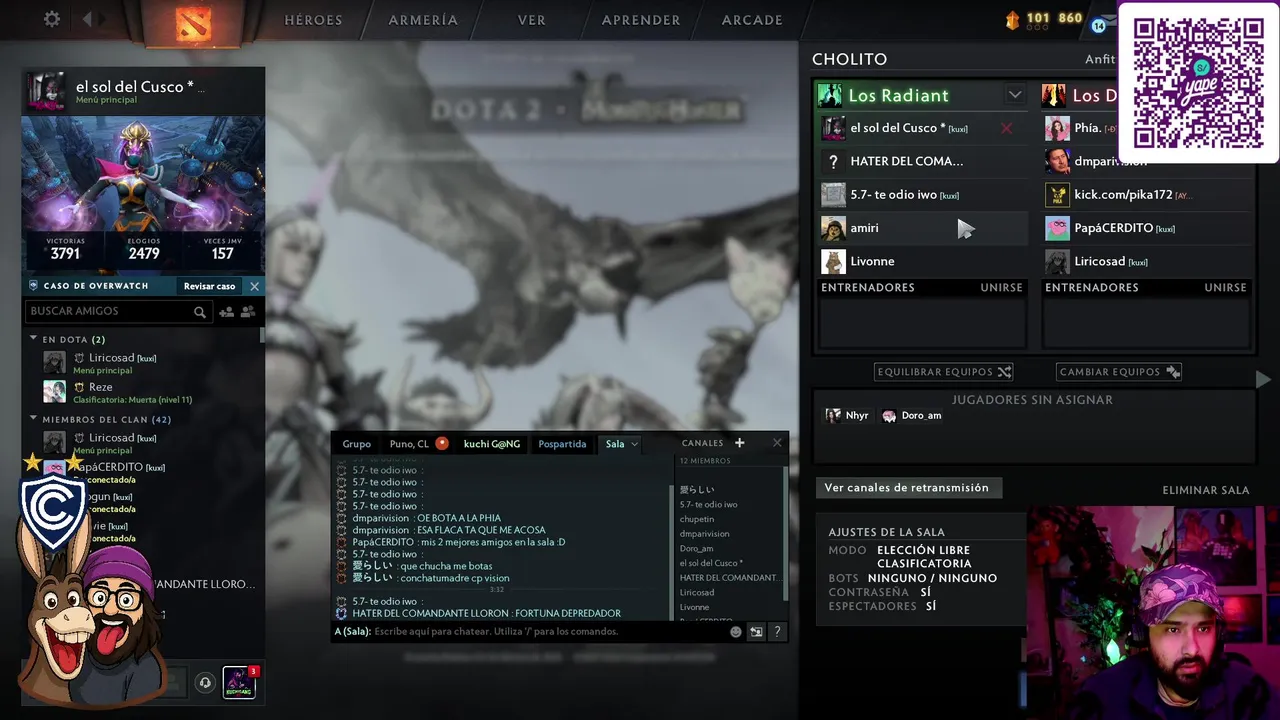The width and height of the screenshot is (1280, 720).
Task: Click Phía's avatar in Dire team
Action: click(1057, 128)
